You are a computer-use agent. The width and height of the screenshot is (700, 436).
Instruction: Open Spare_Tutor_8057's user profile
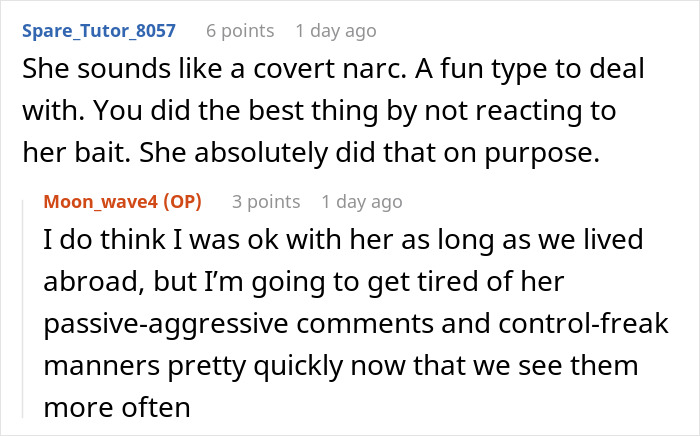(98, 30)
